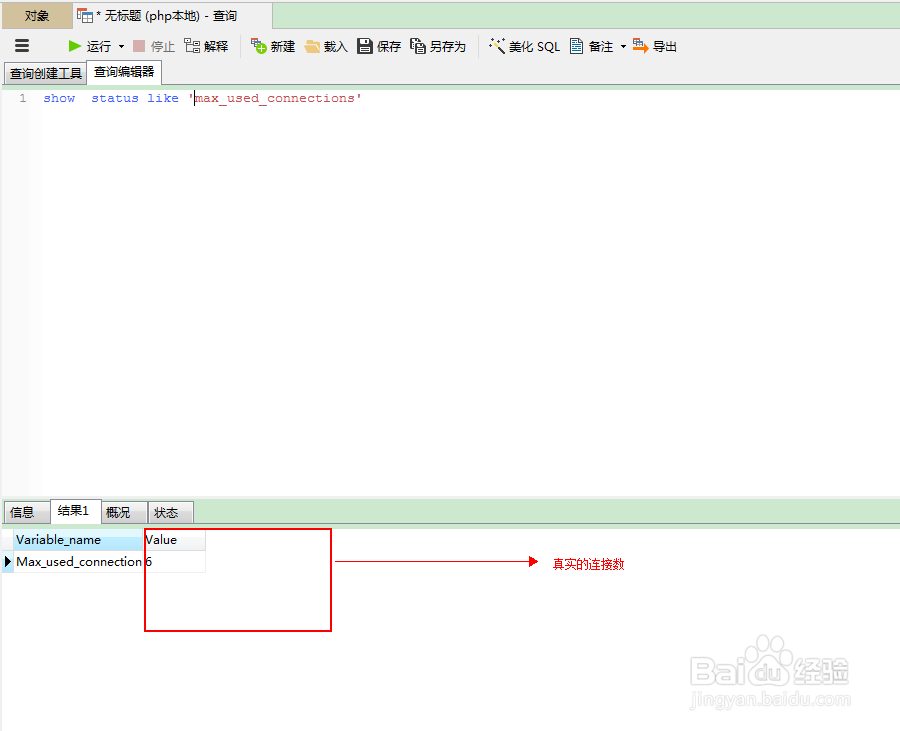The height and width of the screenshot is (731, 900).
Task: Select the Result 1 (结果1) tab
Action: click(x=76, y=511)
